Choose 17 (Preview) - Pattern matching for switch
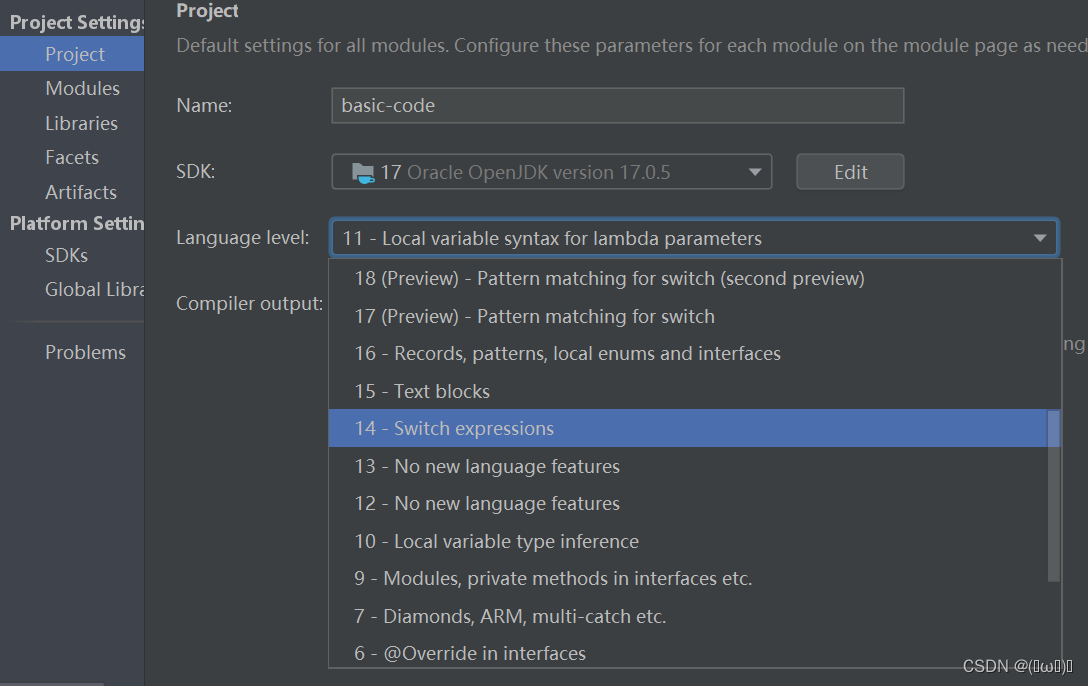This screenshot has width=1088, height=686. coord(688,316)
